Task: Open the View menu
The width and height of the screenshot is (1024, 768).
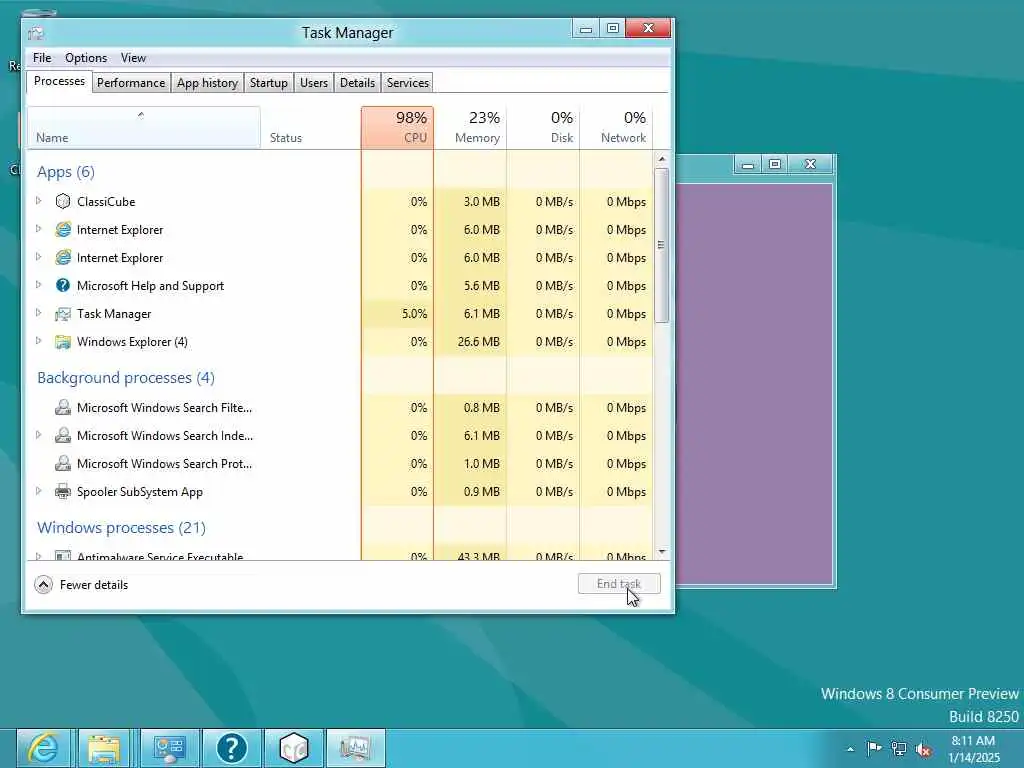Action: click(133, 57)
